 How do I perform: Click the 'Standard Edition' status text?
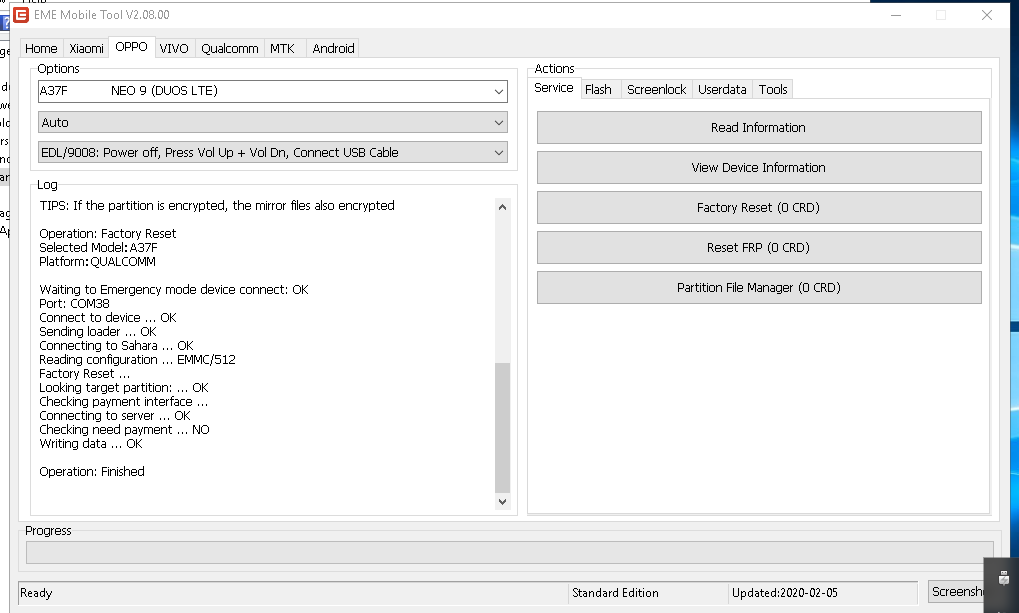615,593
